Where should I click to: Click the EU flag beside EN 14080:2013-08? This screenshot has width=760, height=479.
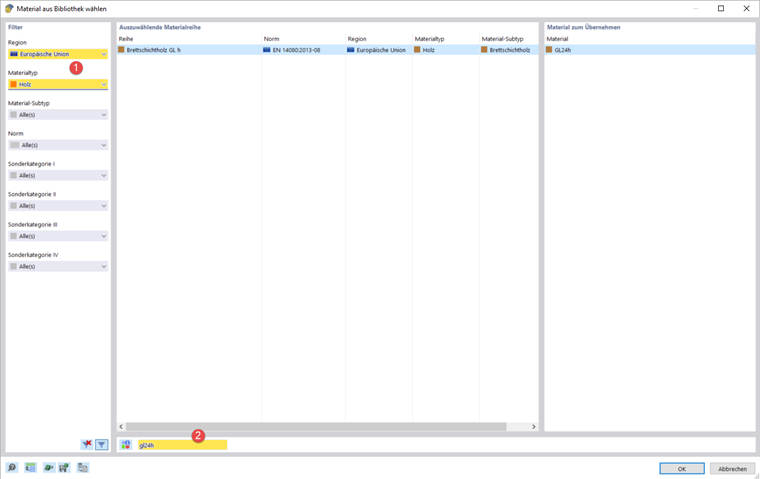tap(266, 49)
